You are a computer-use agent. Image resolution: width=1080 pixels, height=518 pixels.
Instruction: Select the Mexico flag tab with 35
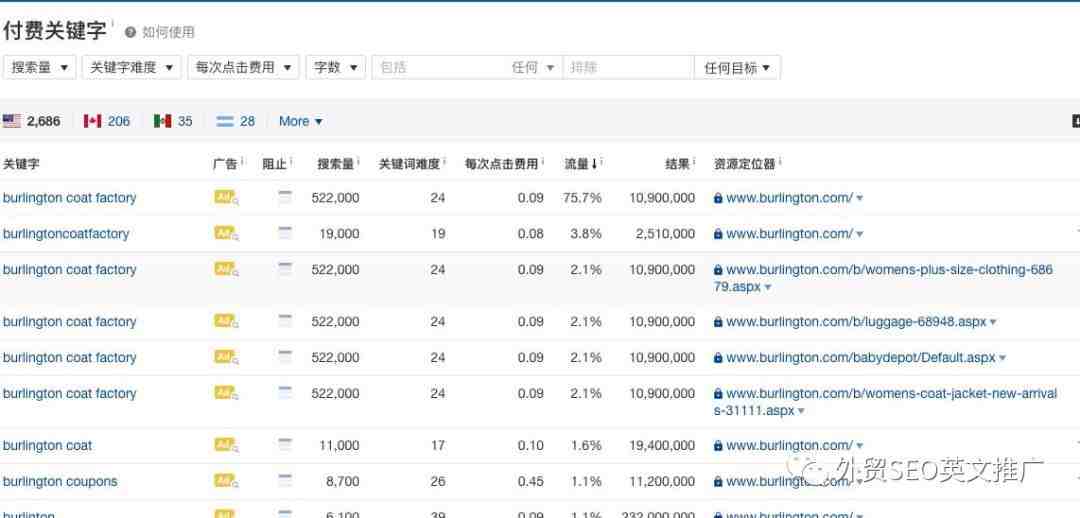173,121
